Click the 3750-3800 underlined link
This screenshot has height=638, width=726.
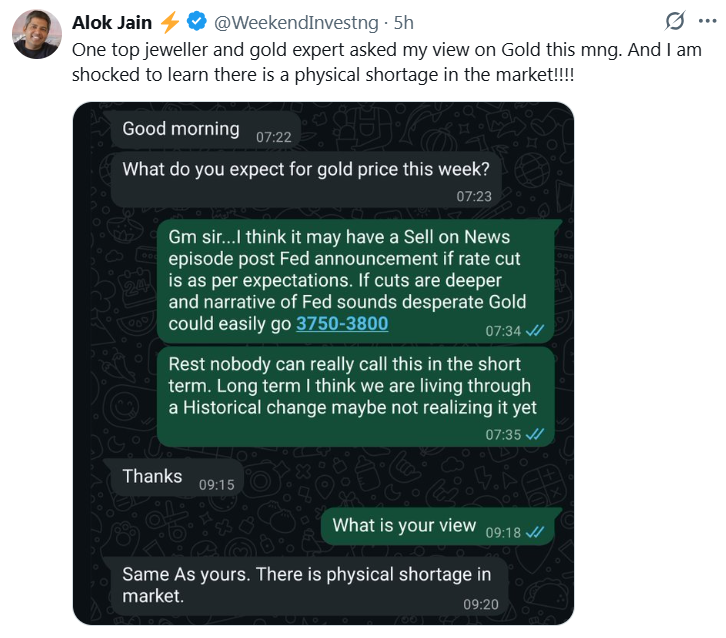point(342,323)
